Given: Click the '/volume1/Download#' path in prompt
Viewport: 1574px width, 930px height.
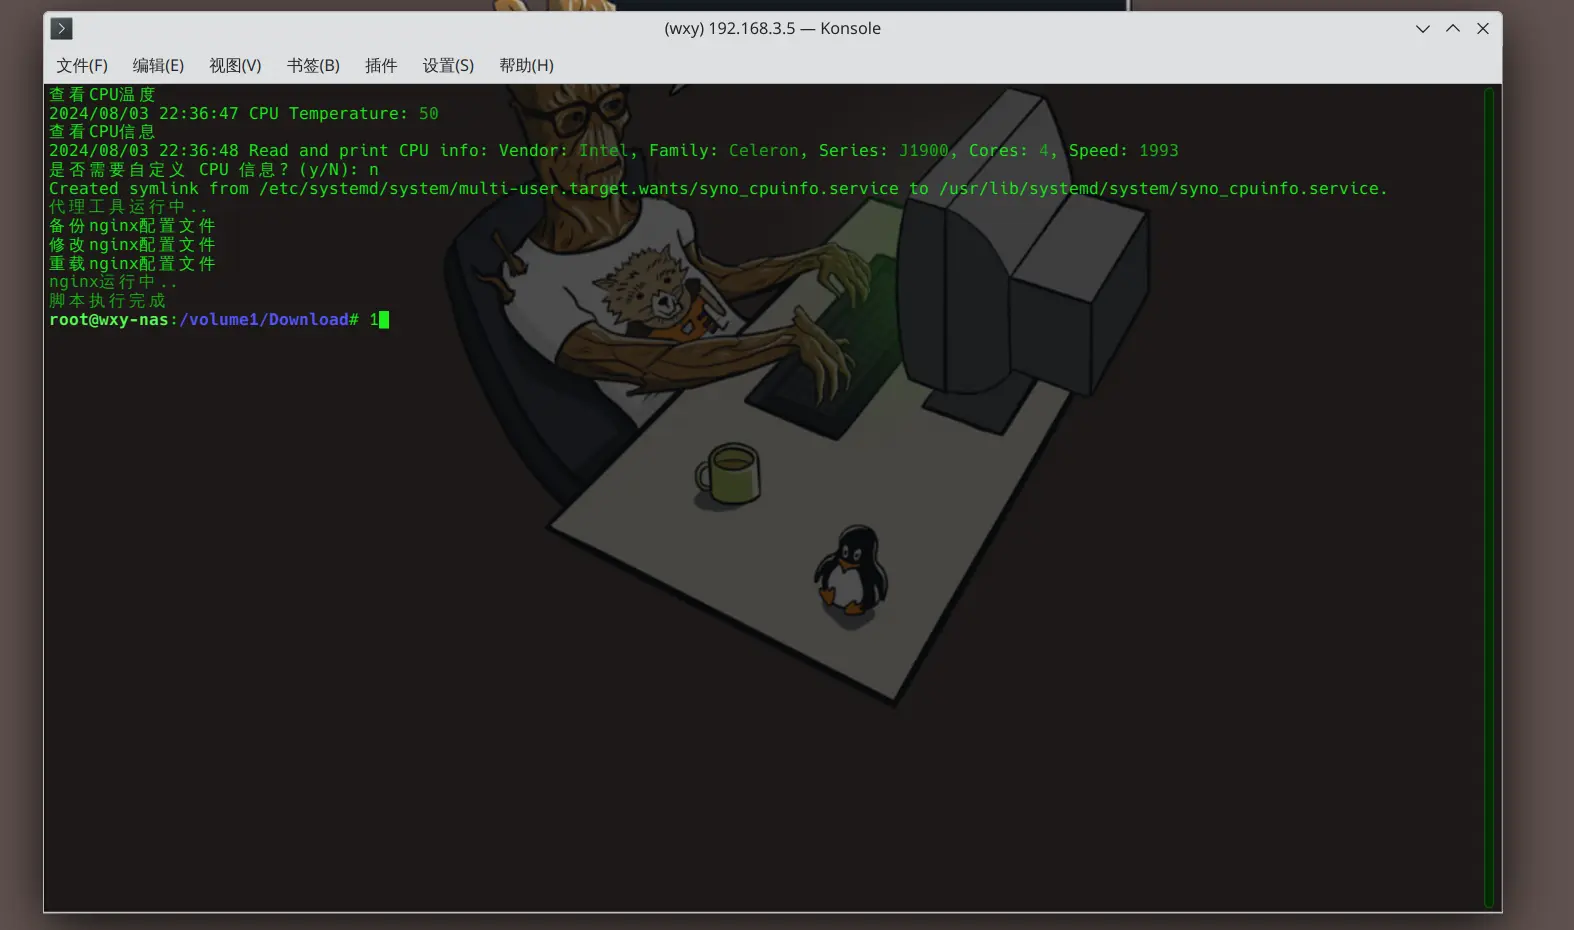Looking at the screenshot, I should click(x=268, y=320).
